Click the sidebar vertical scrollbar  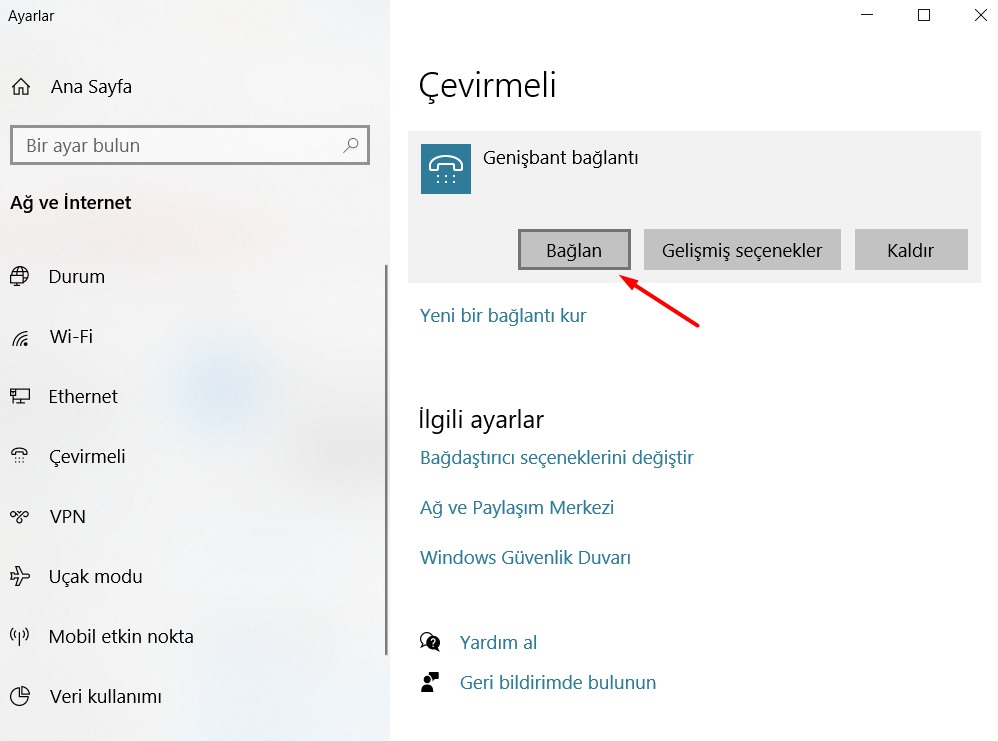(x=386, y=460)
